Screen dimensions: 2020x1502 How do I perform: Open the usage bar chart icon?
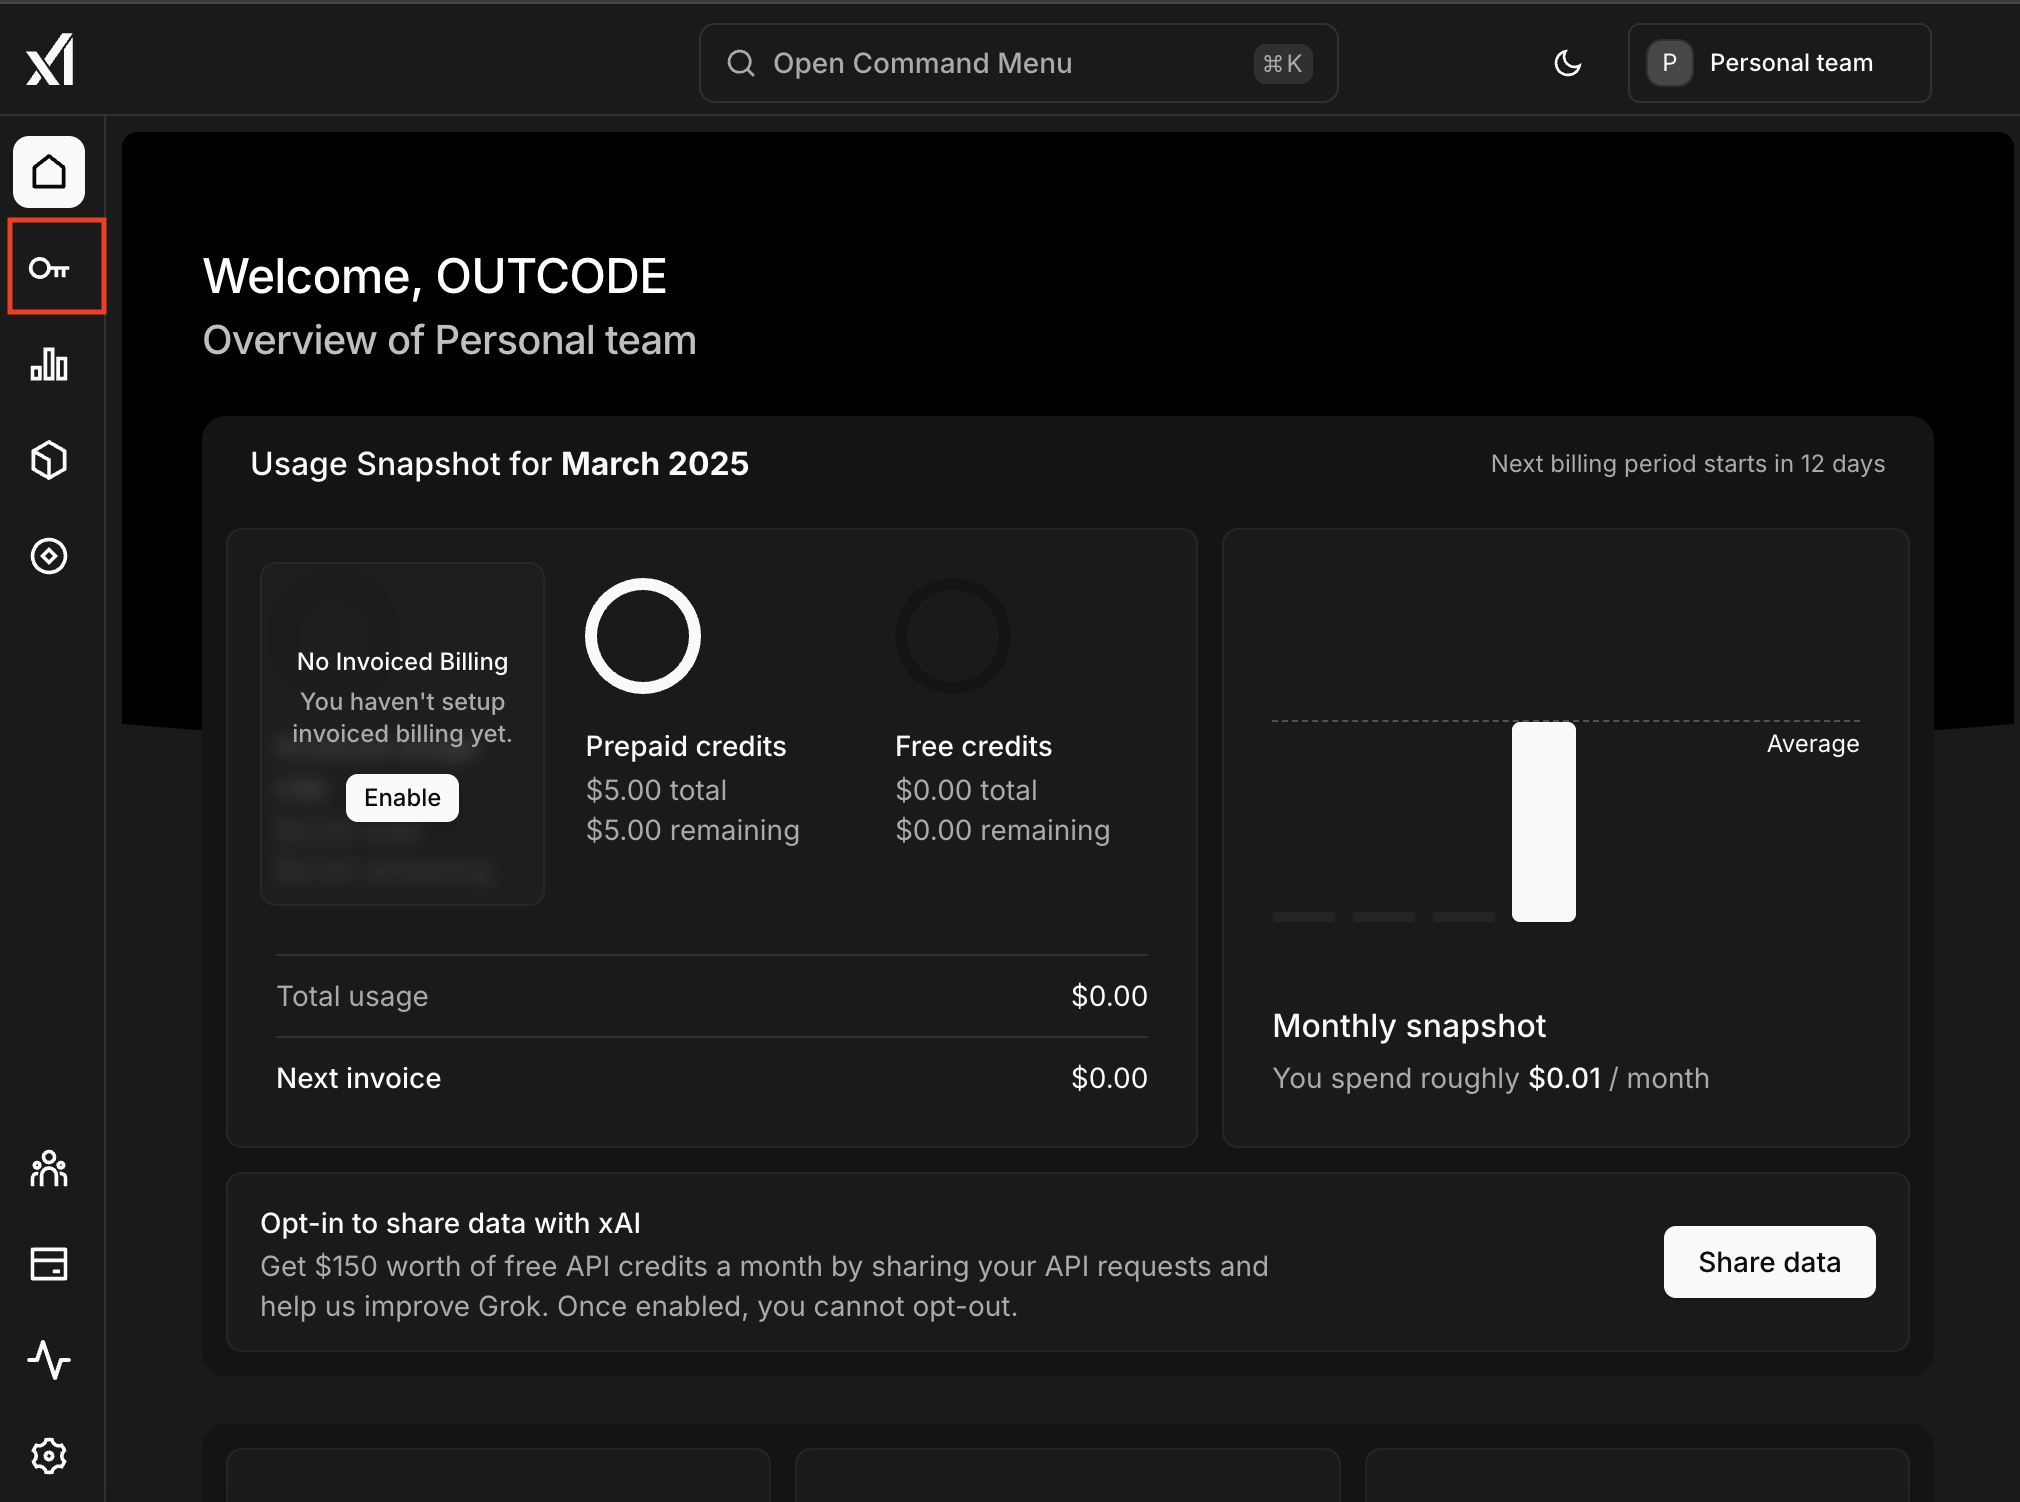pyautogui.click(x=49, y=364)
